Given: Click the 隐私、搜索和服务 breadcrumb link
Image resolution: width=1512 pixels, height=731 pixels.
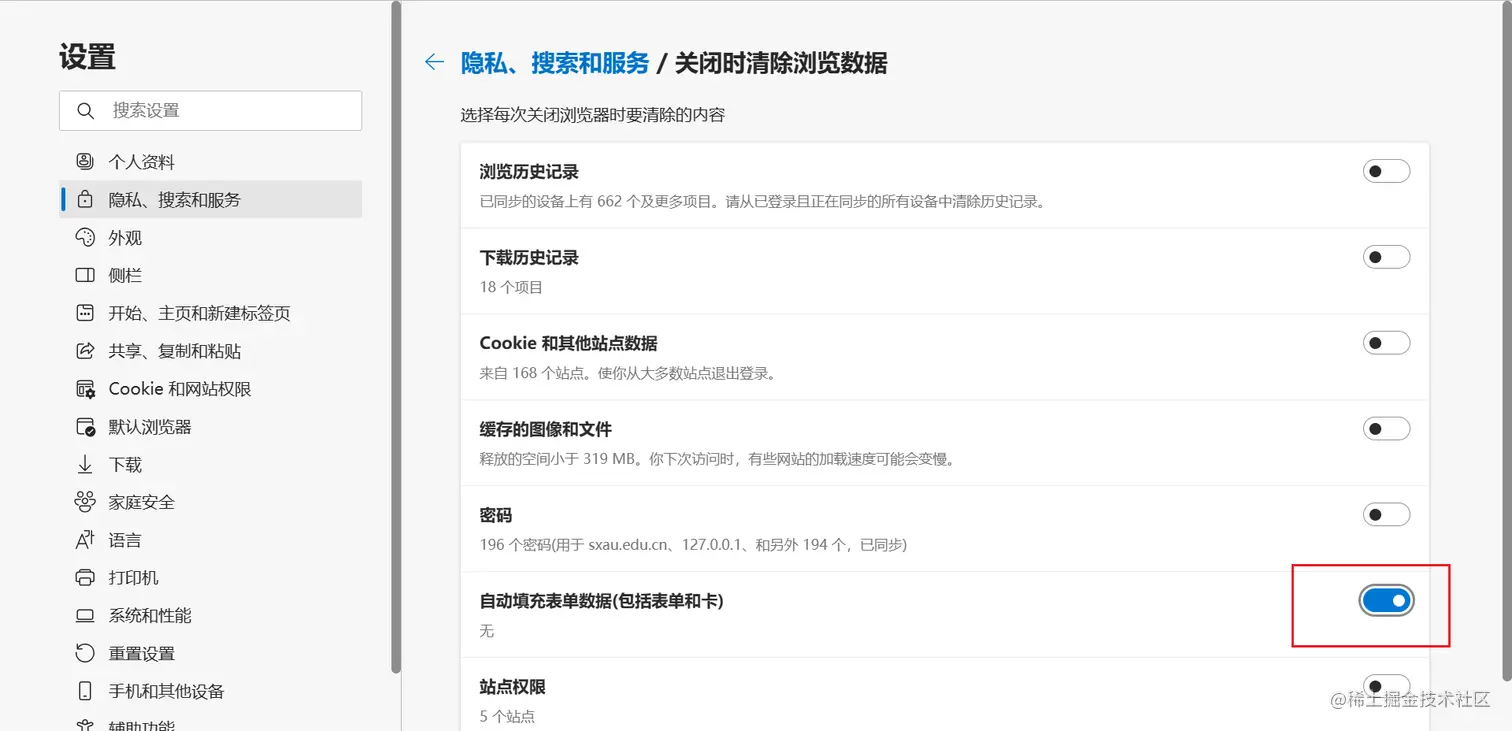Looking at the screenshot, I should (x=555, y=63).
